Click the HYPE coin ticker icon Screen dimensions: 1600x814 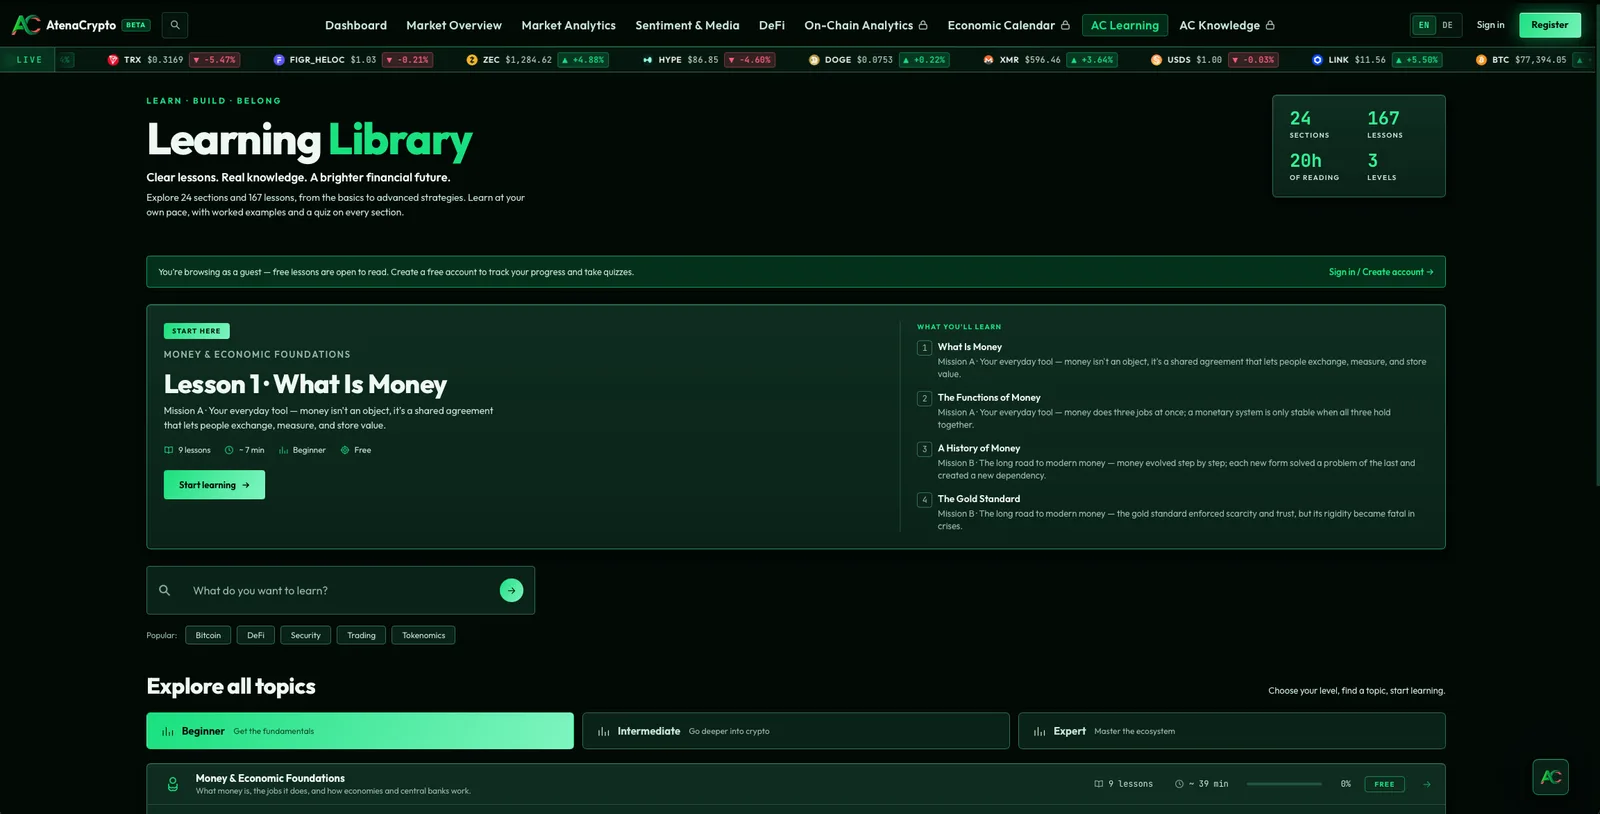(648, 60)
